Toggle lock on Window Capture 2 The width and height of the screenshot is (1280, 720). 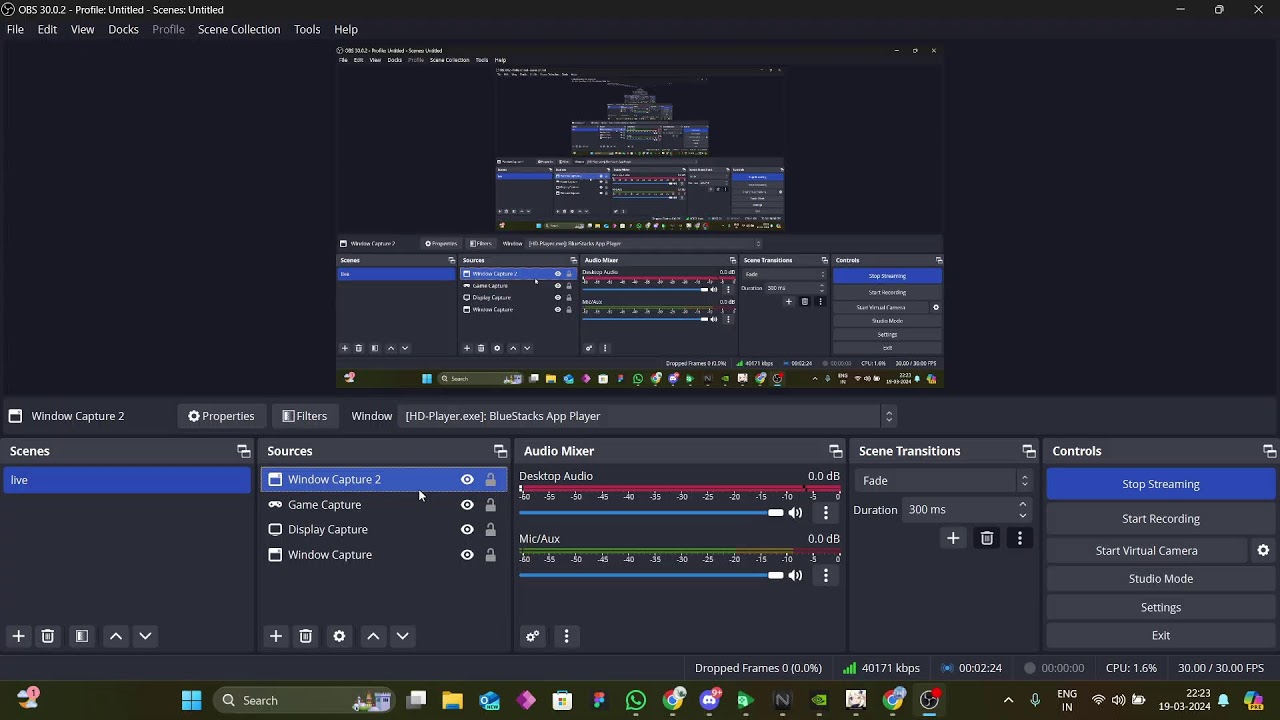[x=490, y=480]
